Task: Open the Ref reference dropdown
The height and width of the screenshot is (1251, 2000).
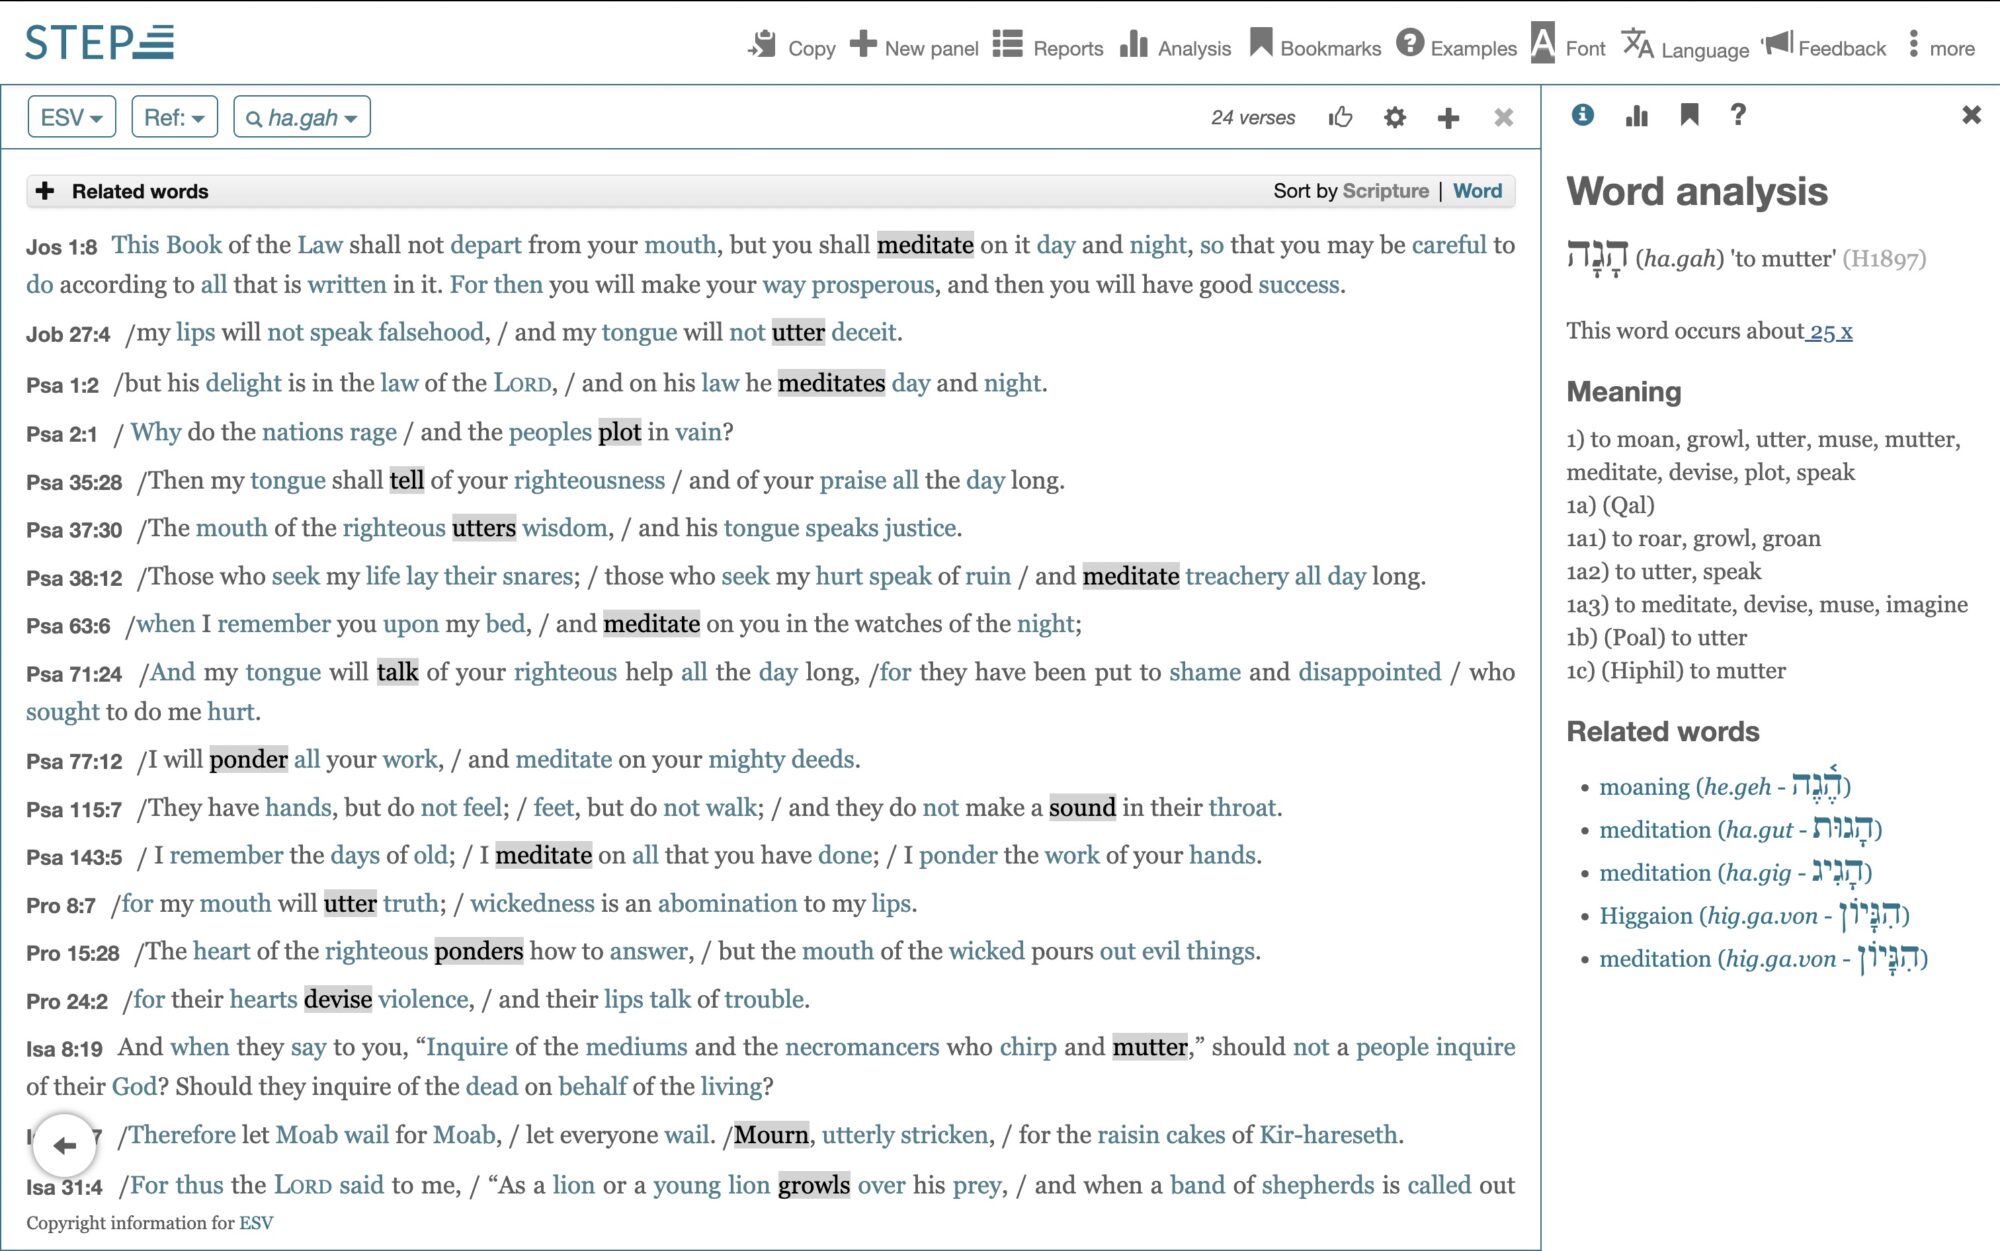Action: point(173,116)
